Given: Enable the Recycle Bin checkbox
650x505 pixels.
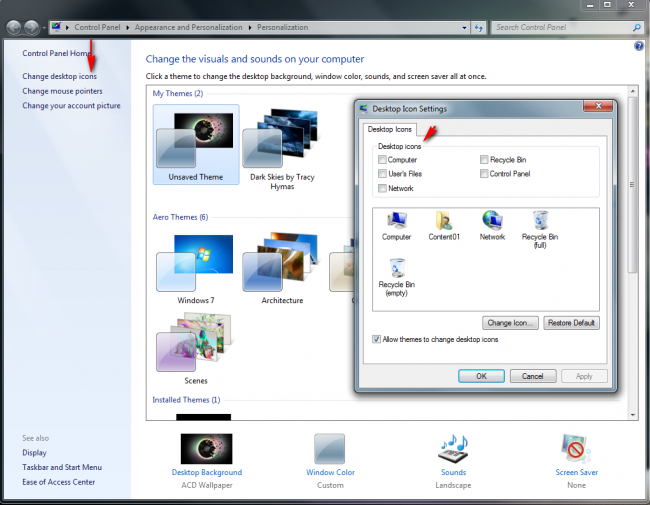Looking at the screenshot, I should 484,160.
